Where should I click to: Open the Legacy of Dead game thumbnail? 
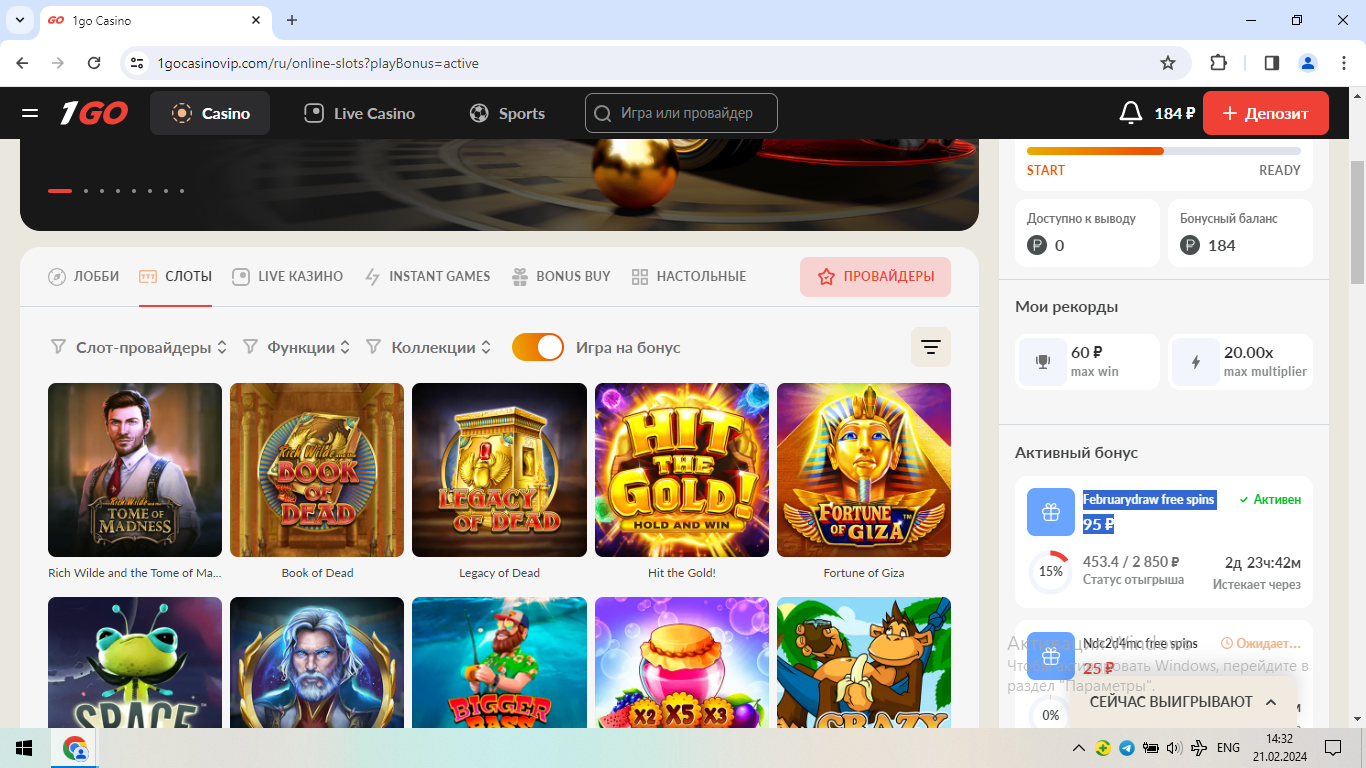[499, 470]
